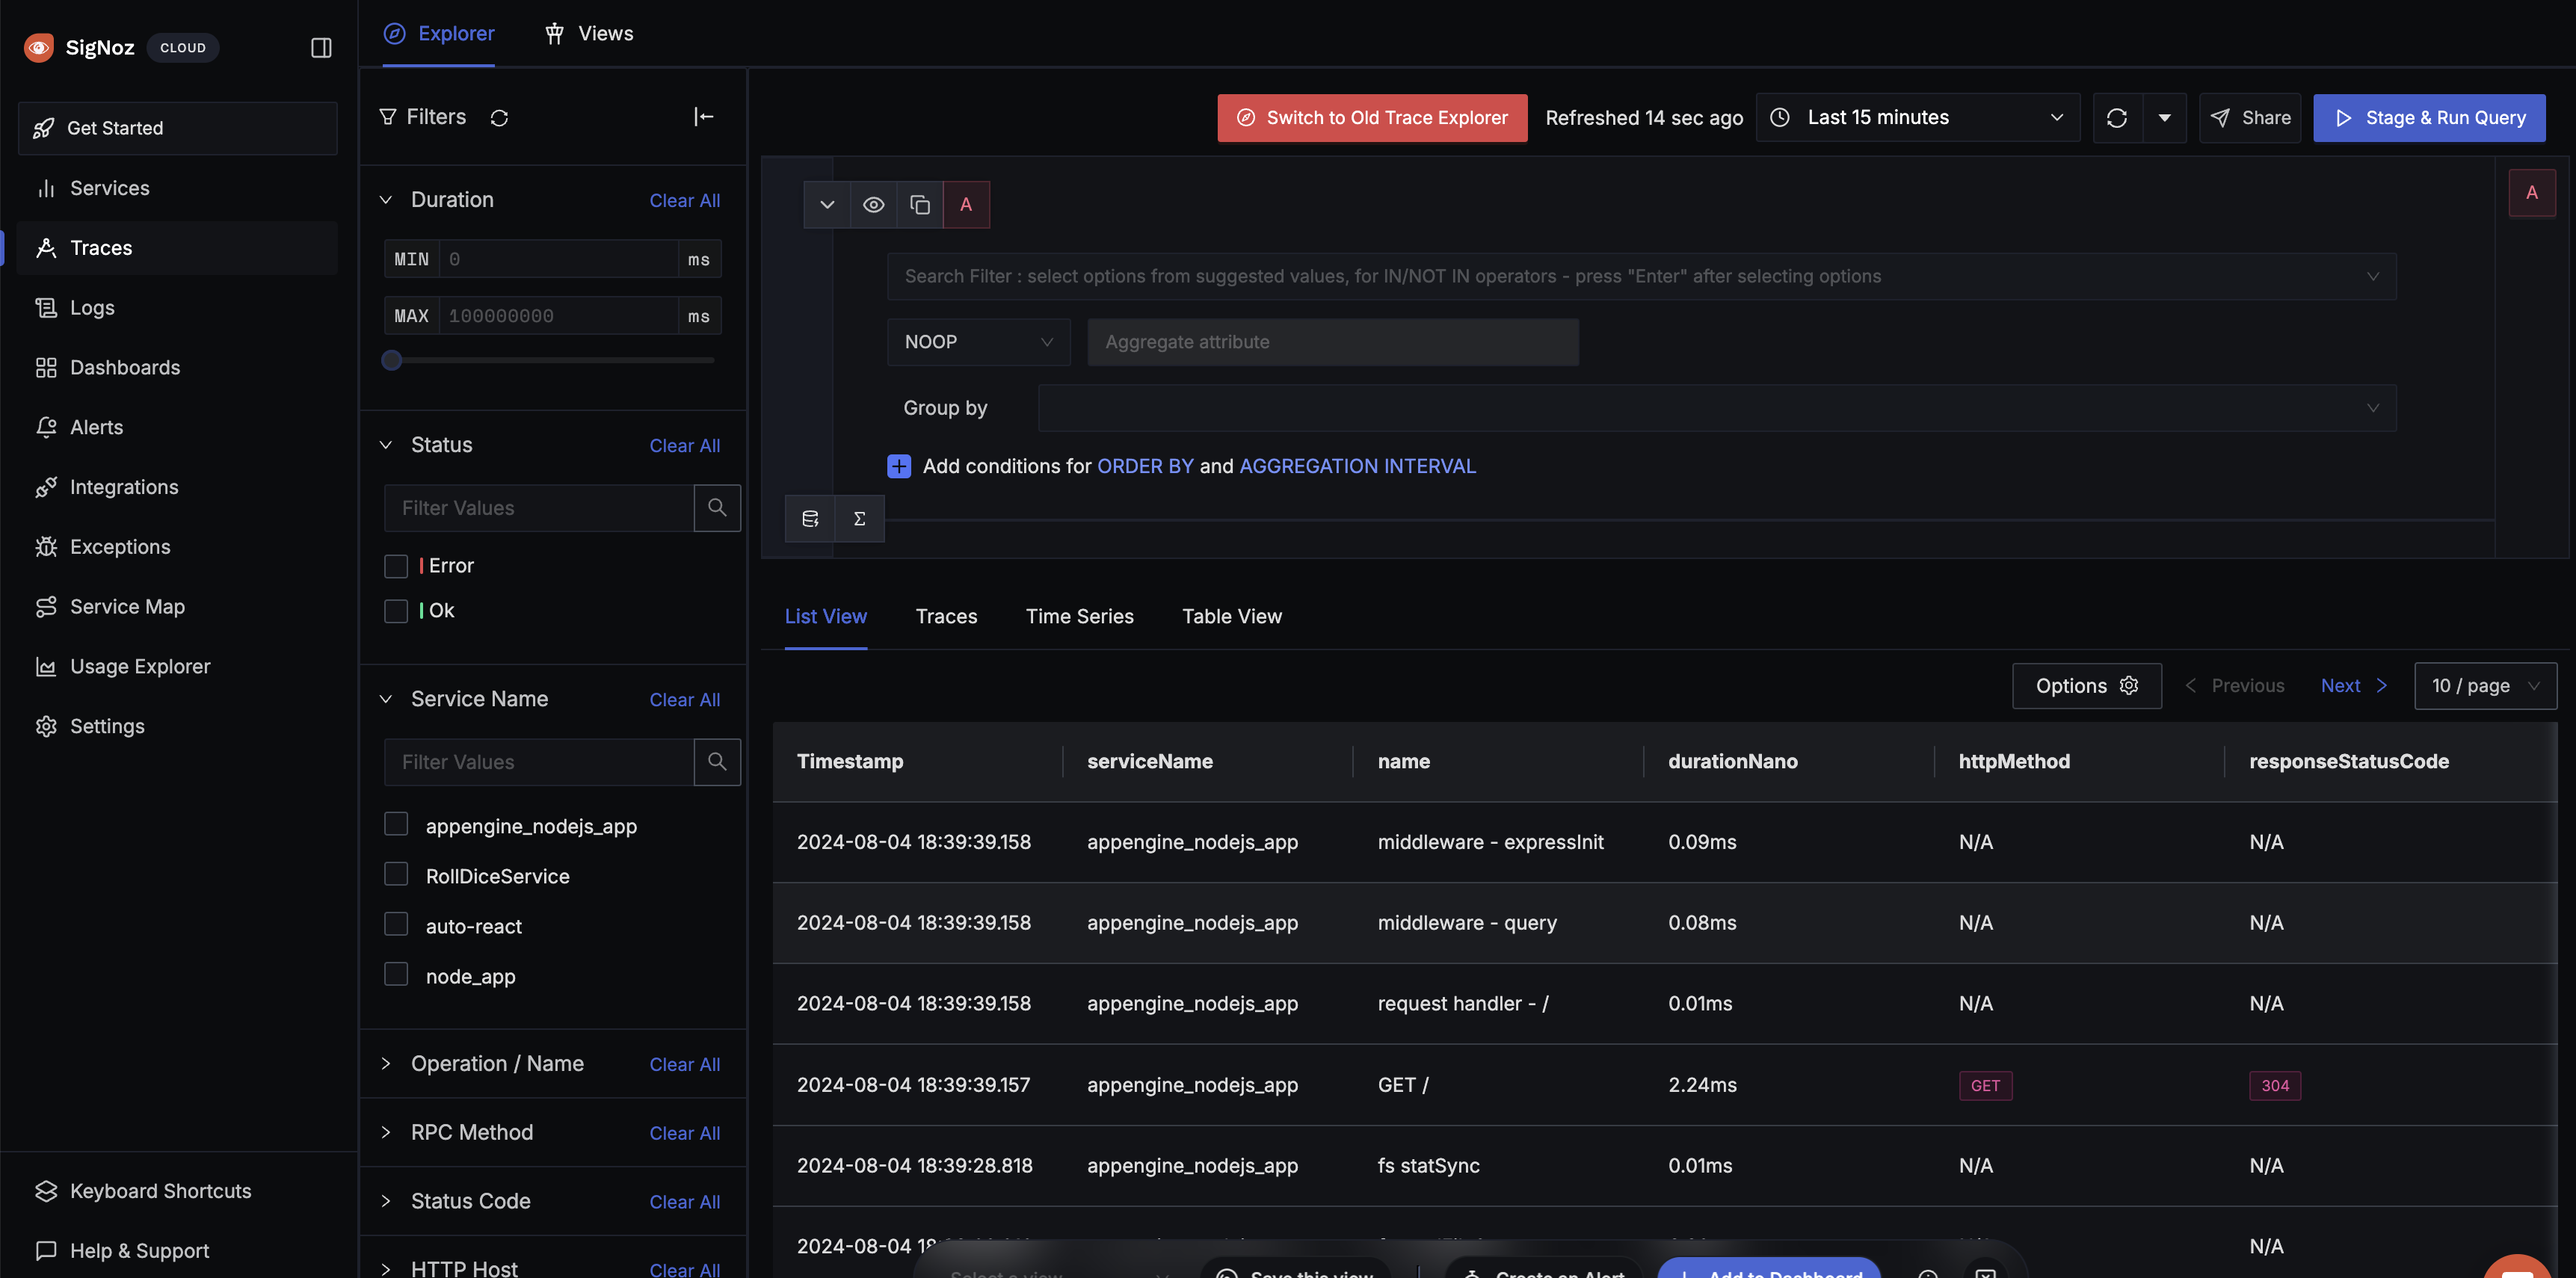Search Status filter values magnifier icon
This screenshot has width=2576, height=1278.
(x=717, y=508)
